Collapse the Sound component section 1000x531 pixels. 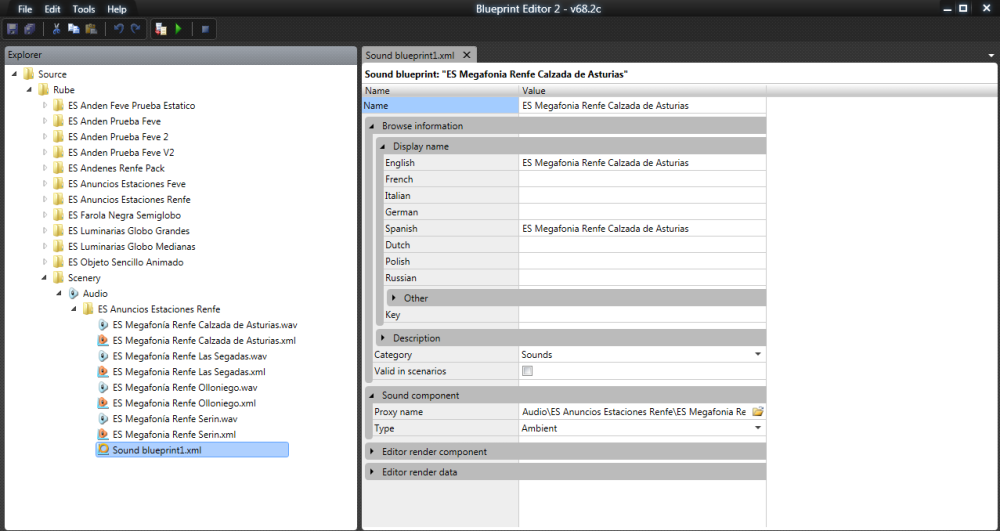[372, 396]
